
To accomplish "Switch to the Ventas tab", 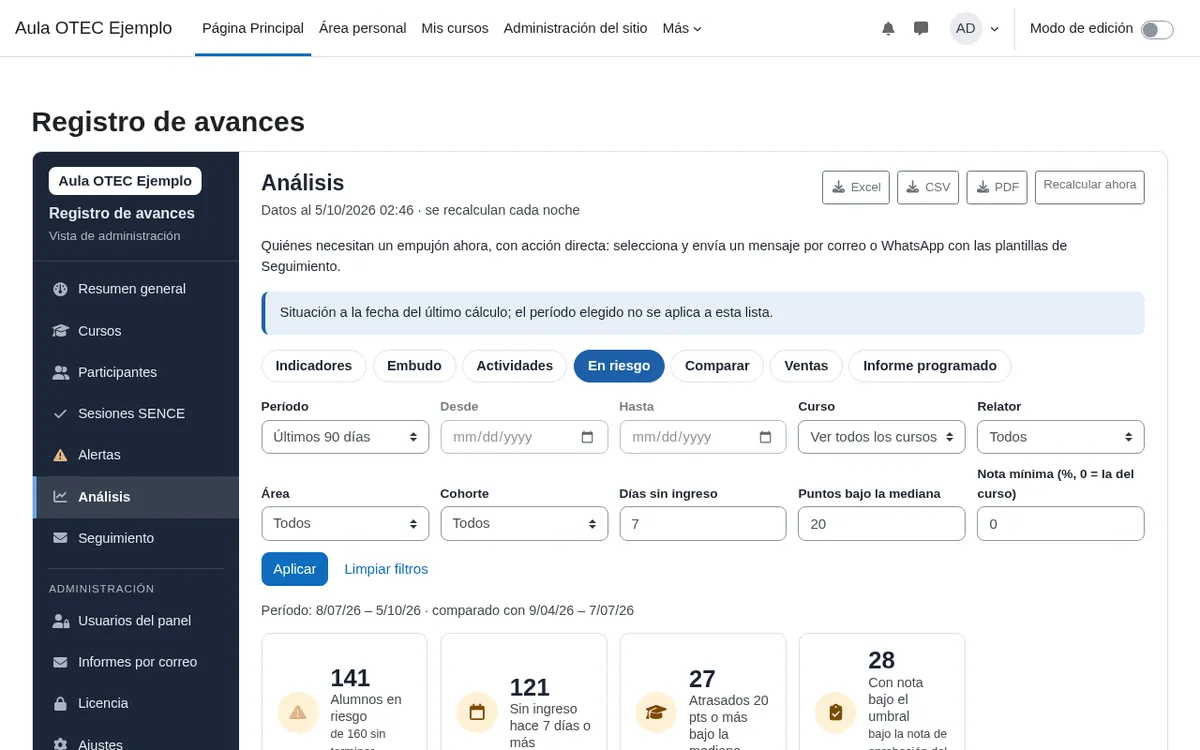I will point(806,366).
